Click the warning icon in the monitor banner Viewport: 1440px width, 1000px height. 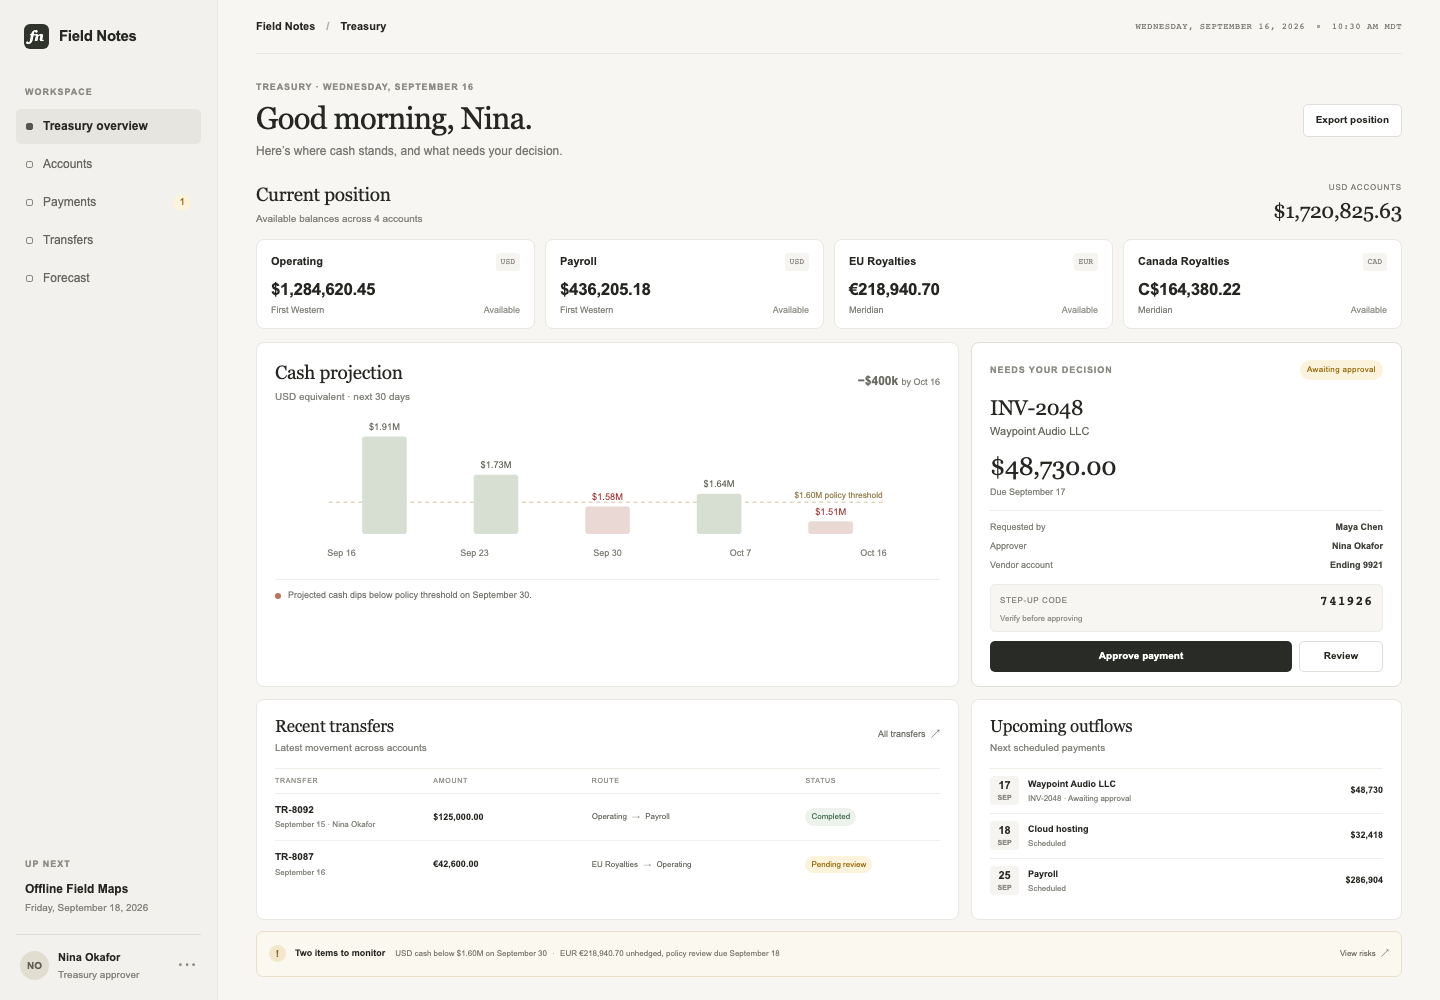pyautogui.click(x=277, y=953)
